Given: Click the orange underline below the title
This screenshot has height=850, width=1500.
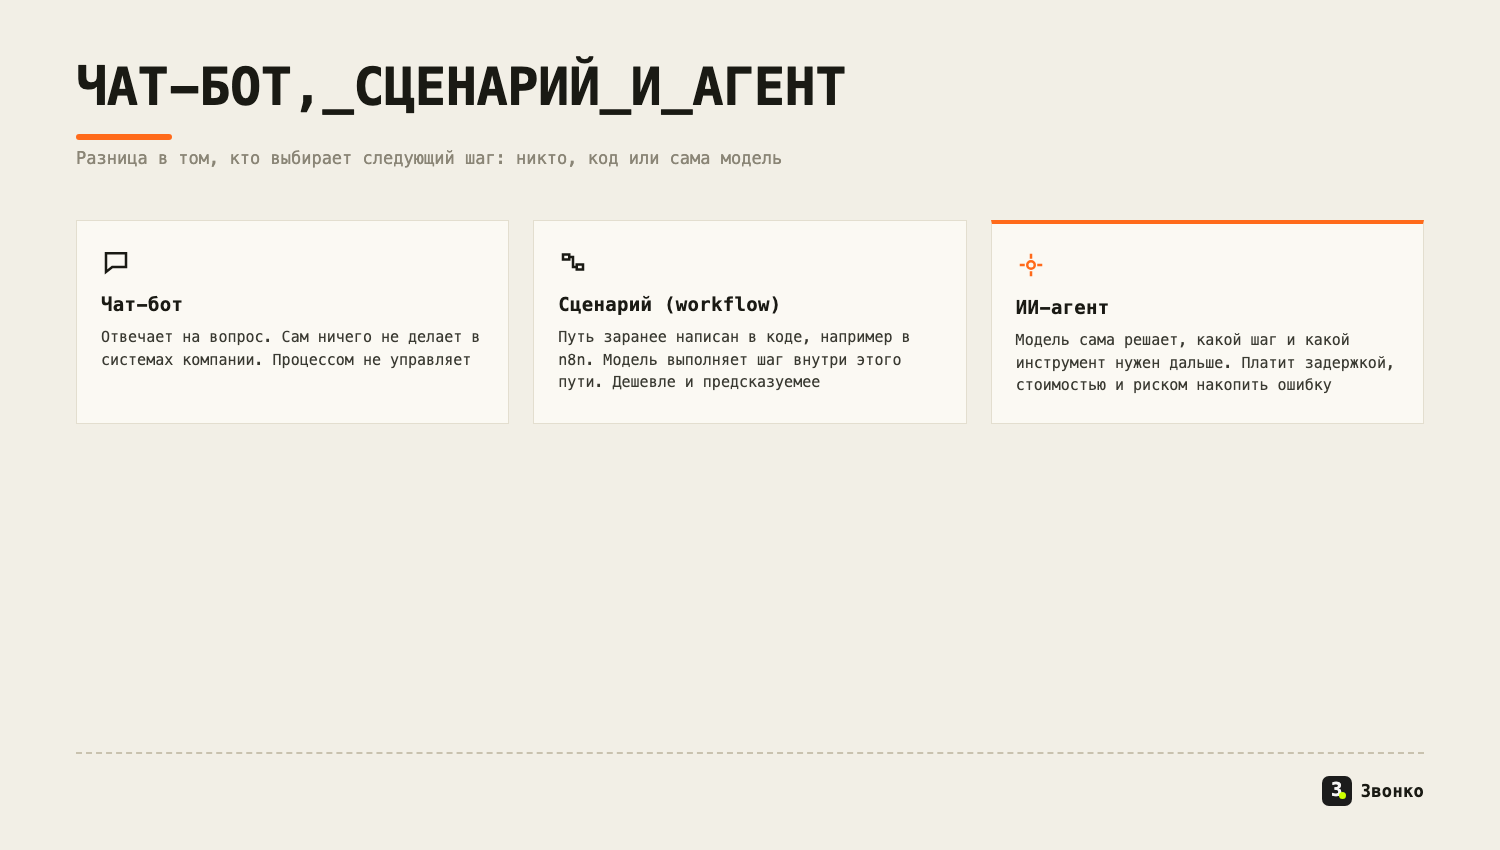Looking at the screenshot, I should tap(124, 137).
